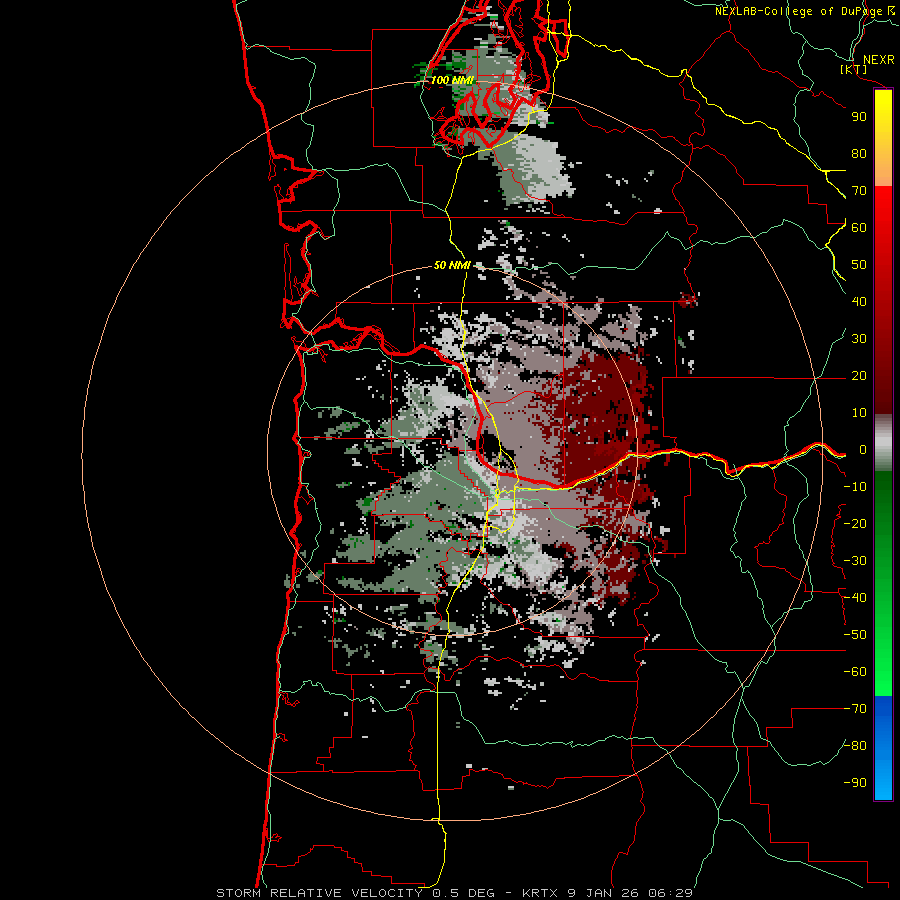Viewport: 900px width, 900px height.
Task: Click the 30 value on the velocity scale
Action: (x=859, y=339)
